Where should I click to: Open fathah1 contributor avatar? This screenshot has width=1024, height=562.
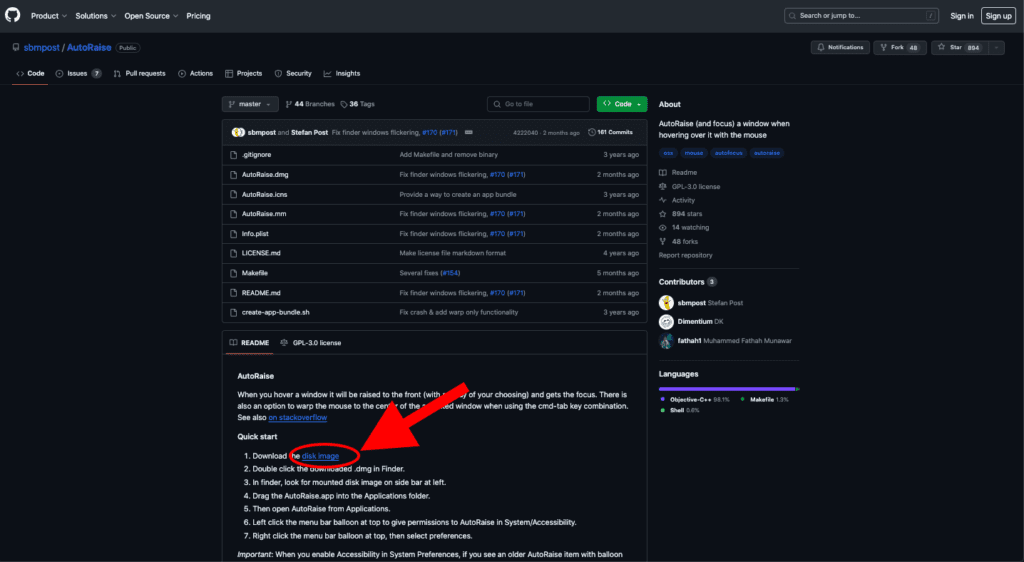click(x=666, y=341)
